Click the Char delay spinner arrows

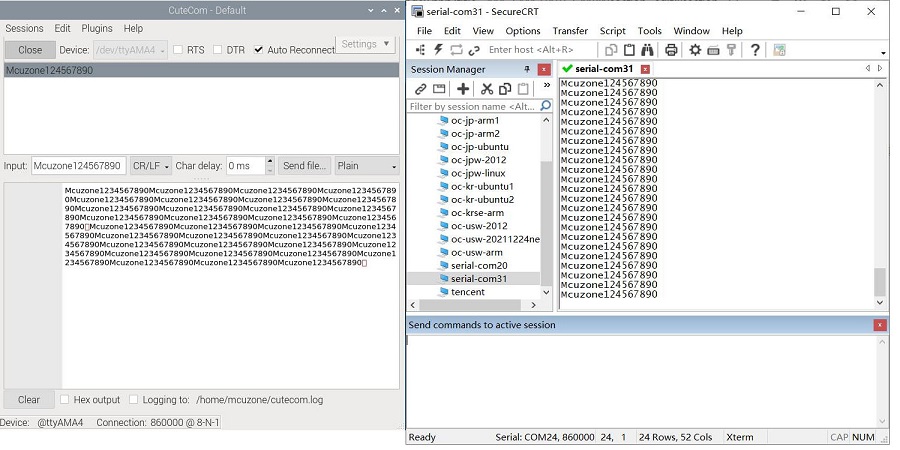[x=270, y=166]
